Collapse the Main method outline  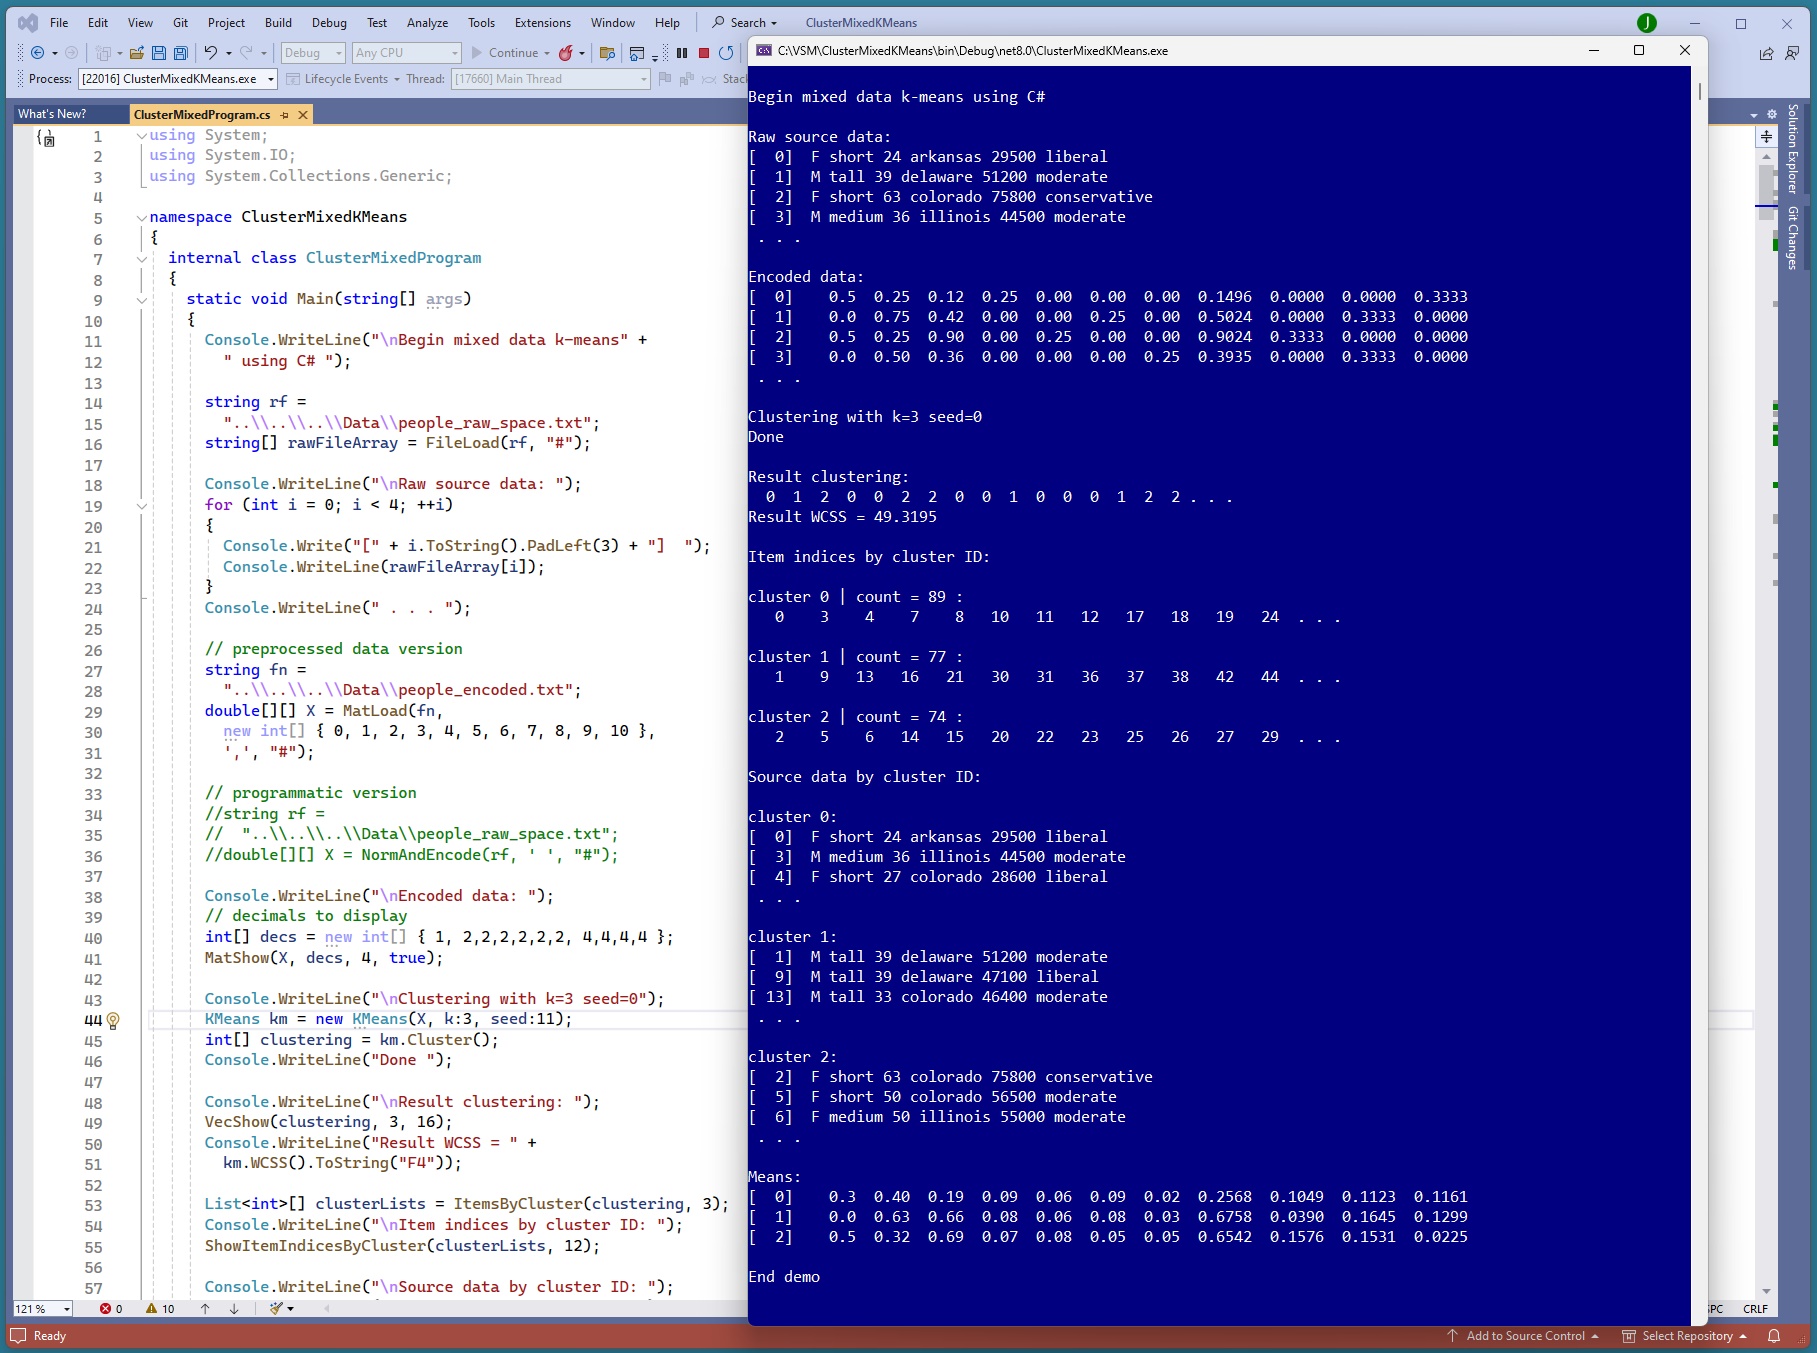tap(142, 299)
